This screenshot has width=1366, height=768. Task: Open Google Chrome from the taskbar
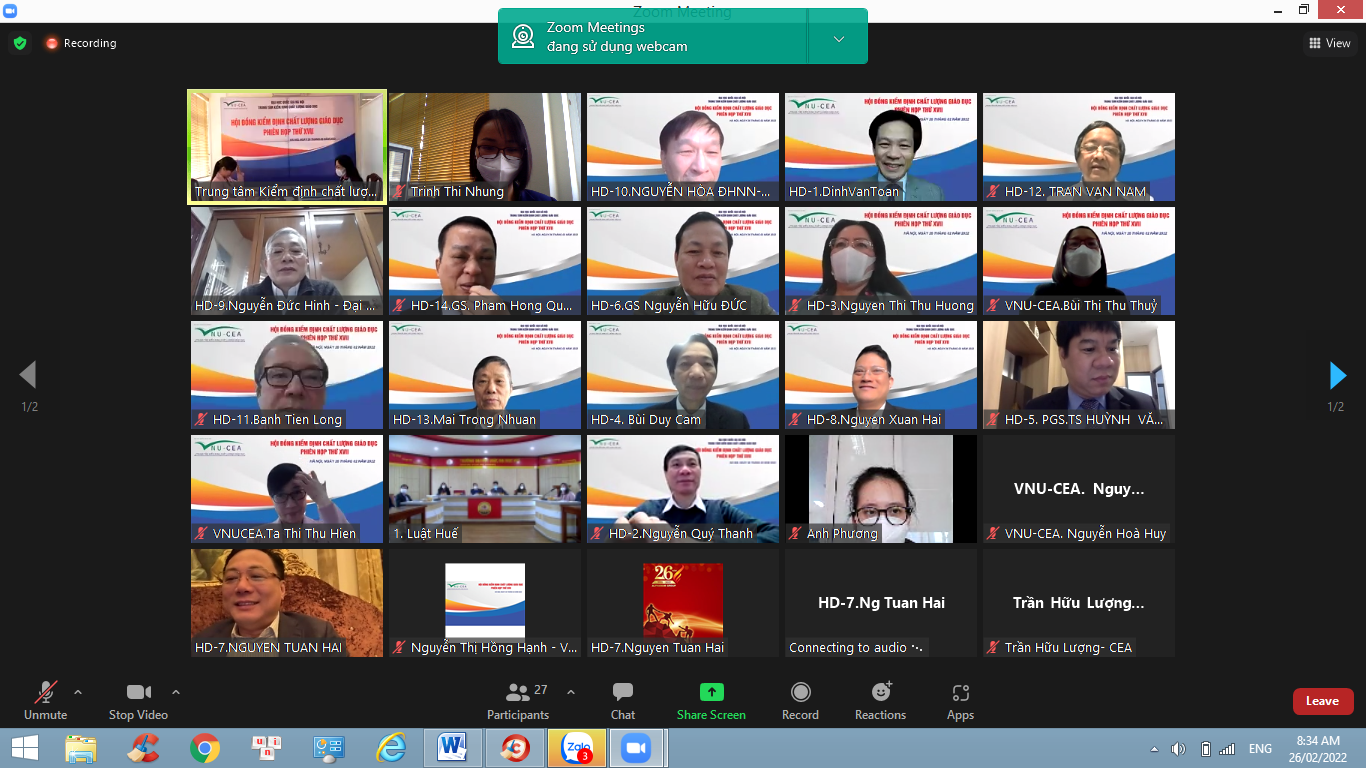pos(205,748)
